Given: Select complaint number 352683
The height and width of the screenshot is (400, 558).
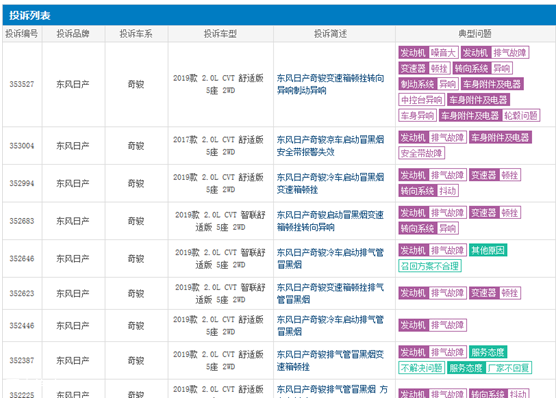Looking at the screenshot, I should [22, 221].
